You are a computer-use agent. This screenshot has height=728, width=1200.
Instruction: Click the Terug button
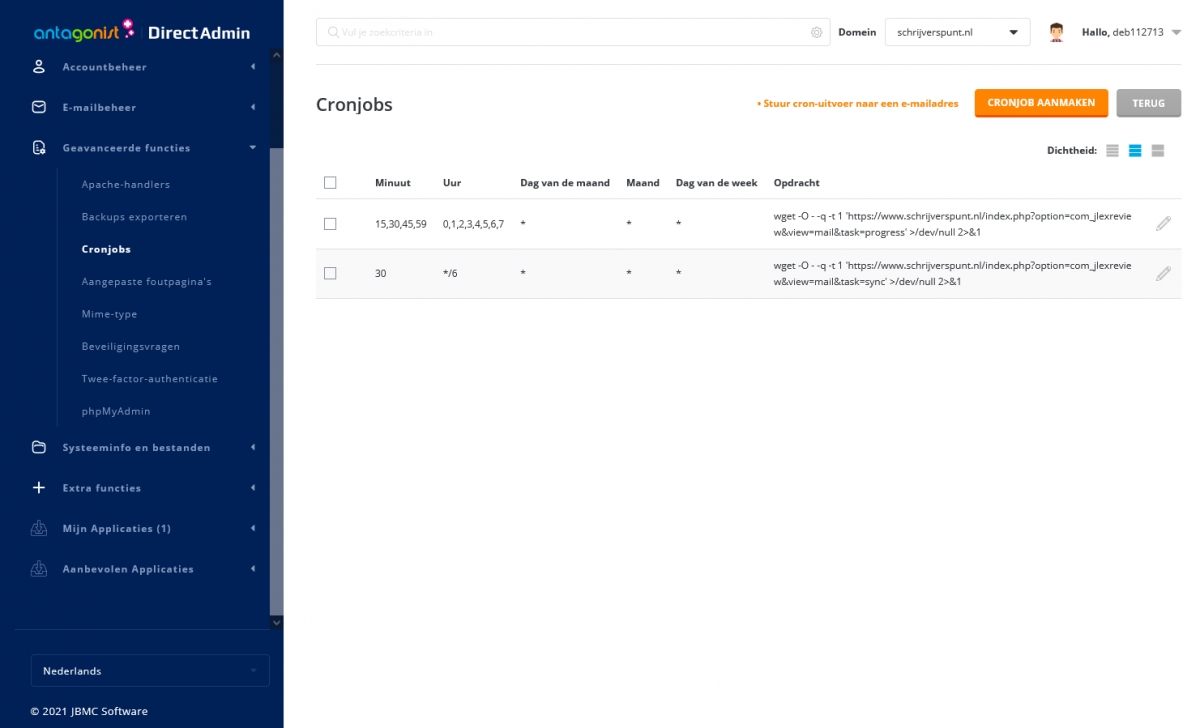[1148, 103]
